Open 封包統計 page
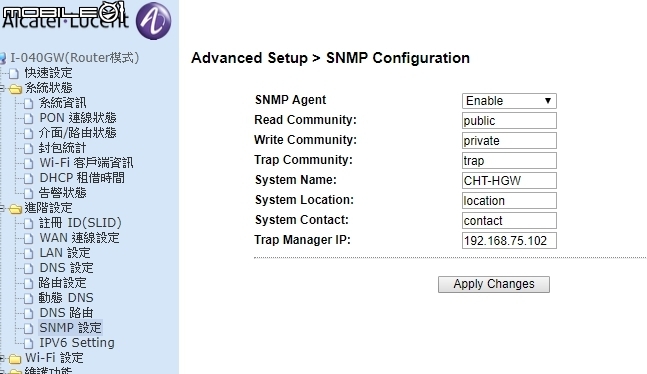 pos(63,148)
